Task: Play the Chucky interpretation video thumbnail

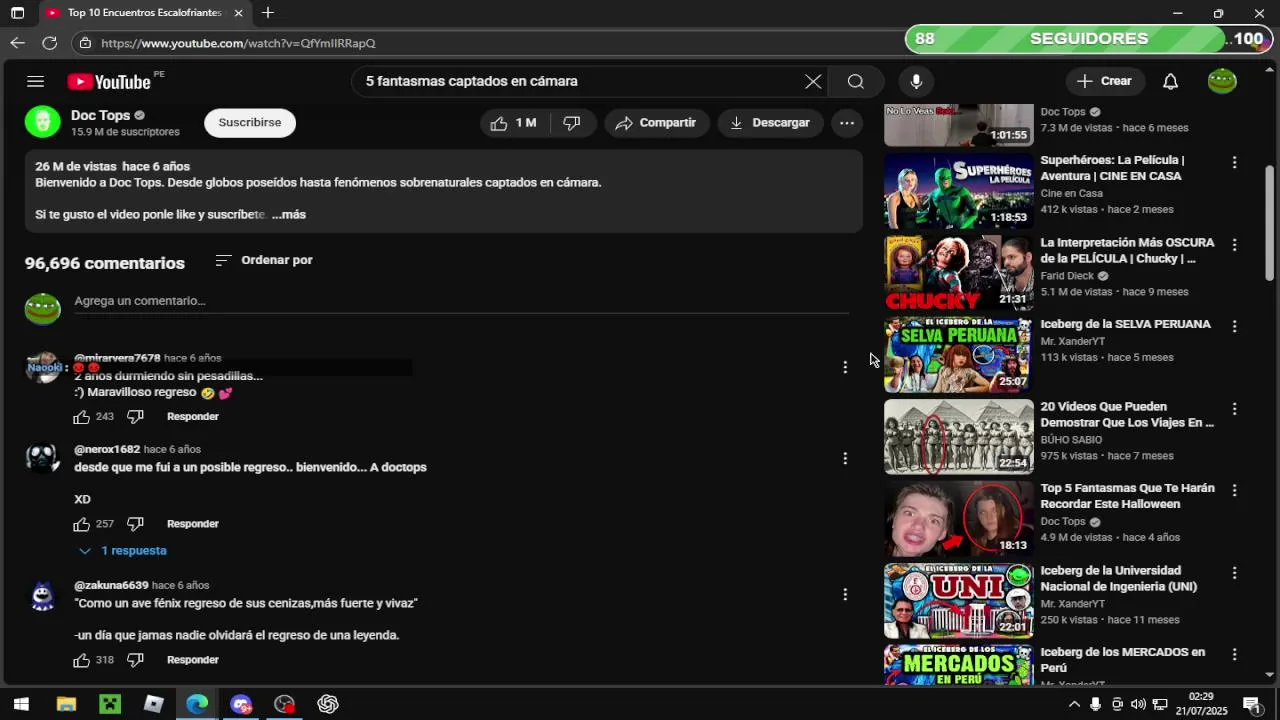Action: point(958,272)
